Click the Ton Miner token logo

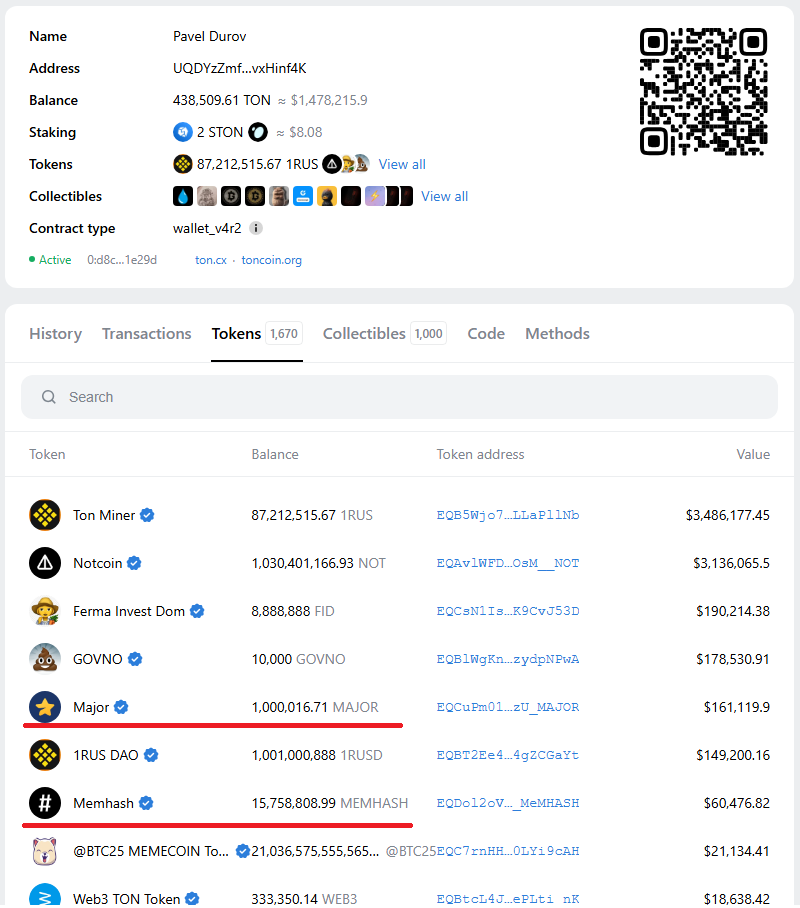click(x=45, y=515)
